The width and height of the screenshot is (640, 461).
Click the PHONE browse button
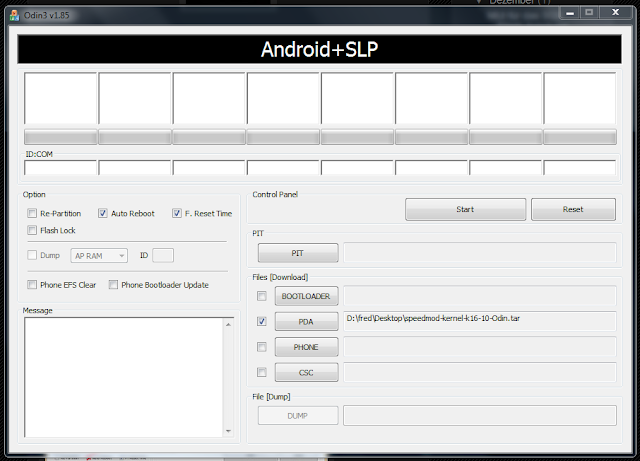click(x=307, y=347)
